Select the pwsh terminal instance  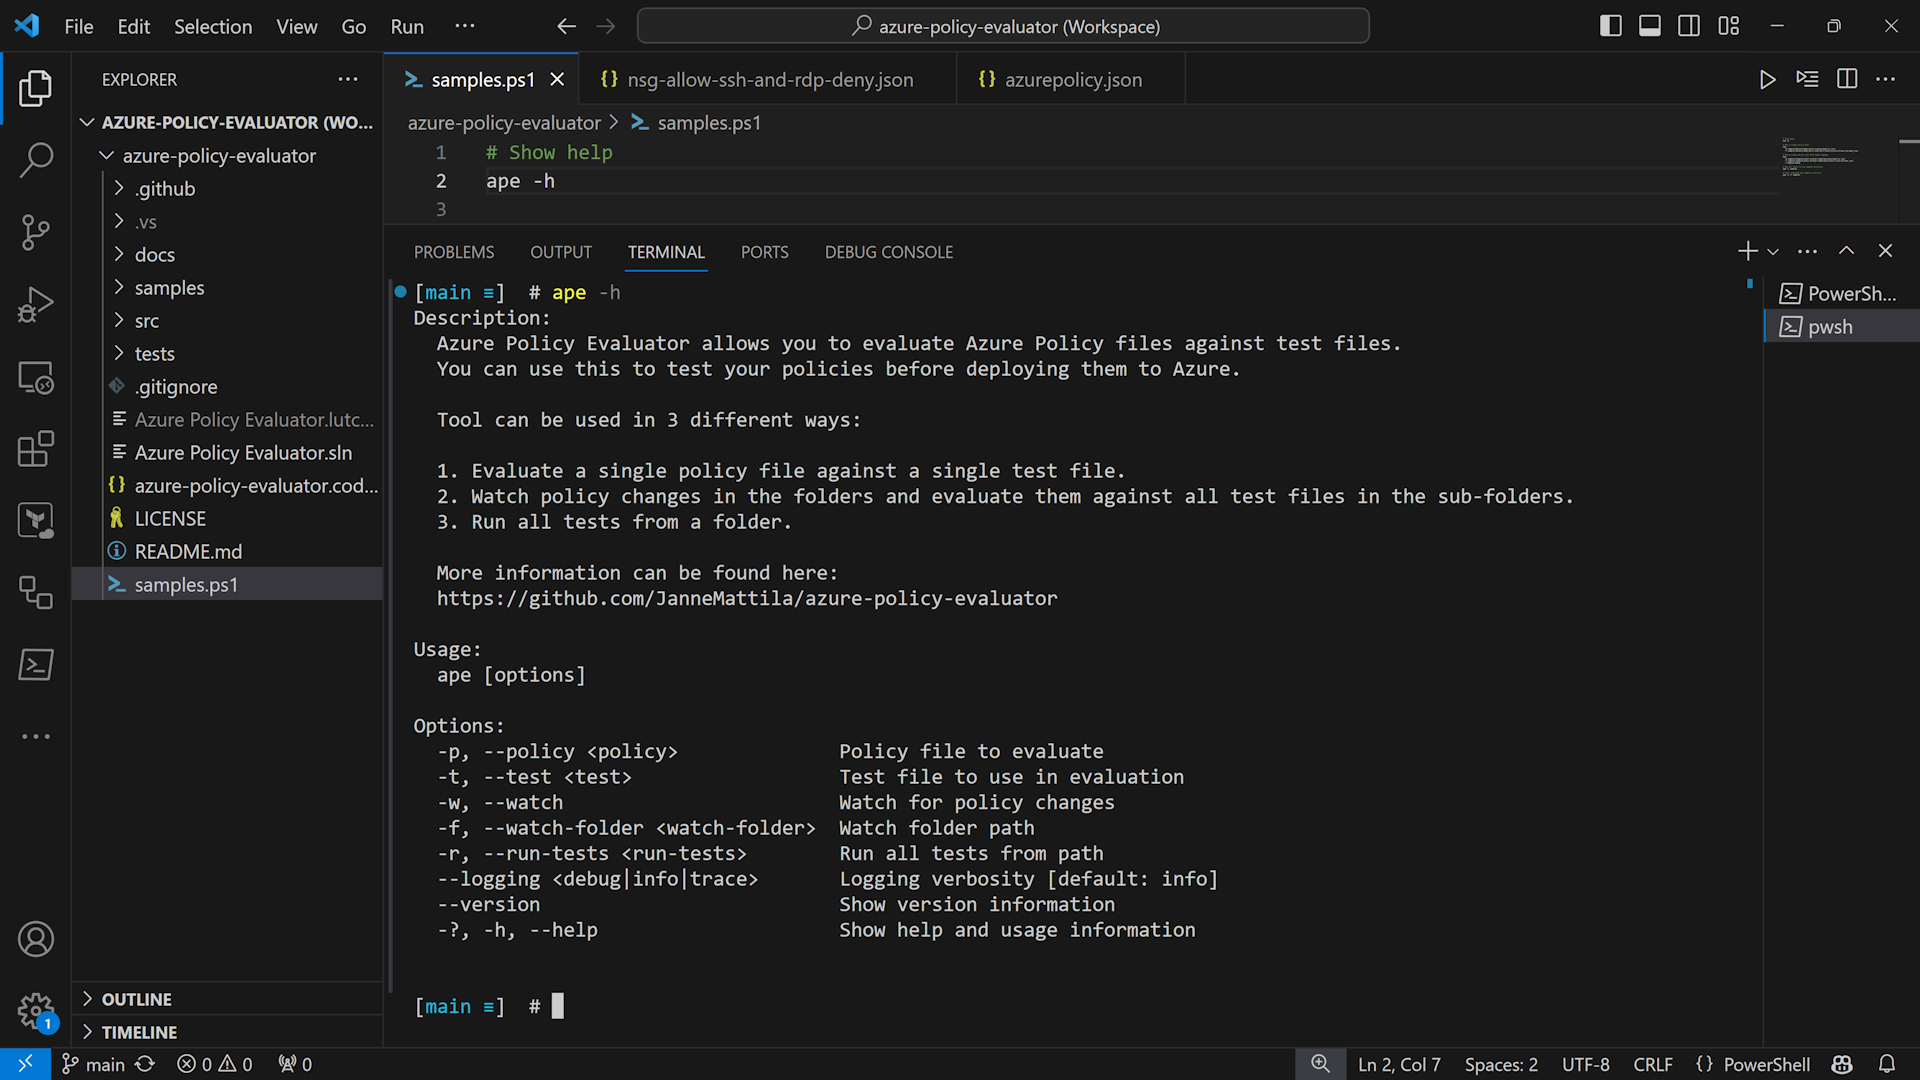click(x=1841, y=327)
